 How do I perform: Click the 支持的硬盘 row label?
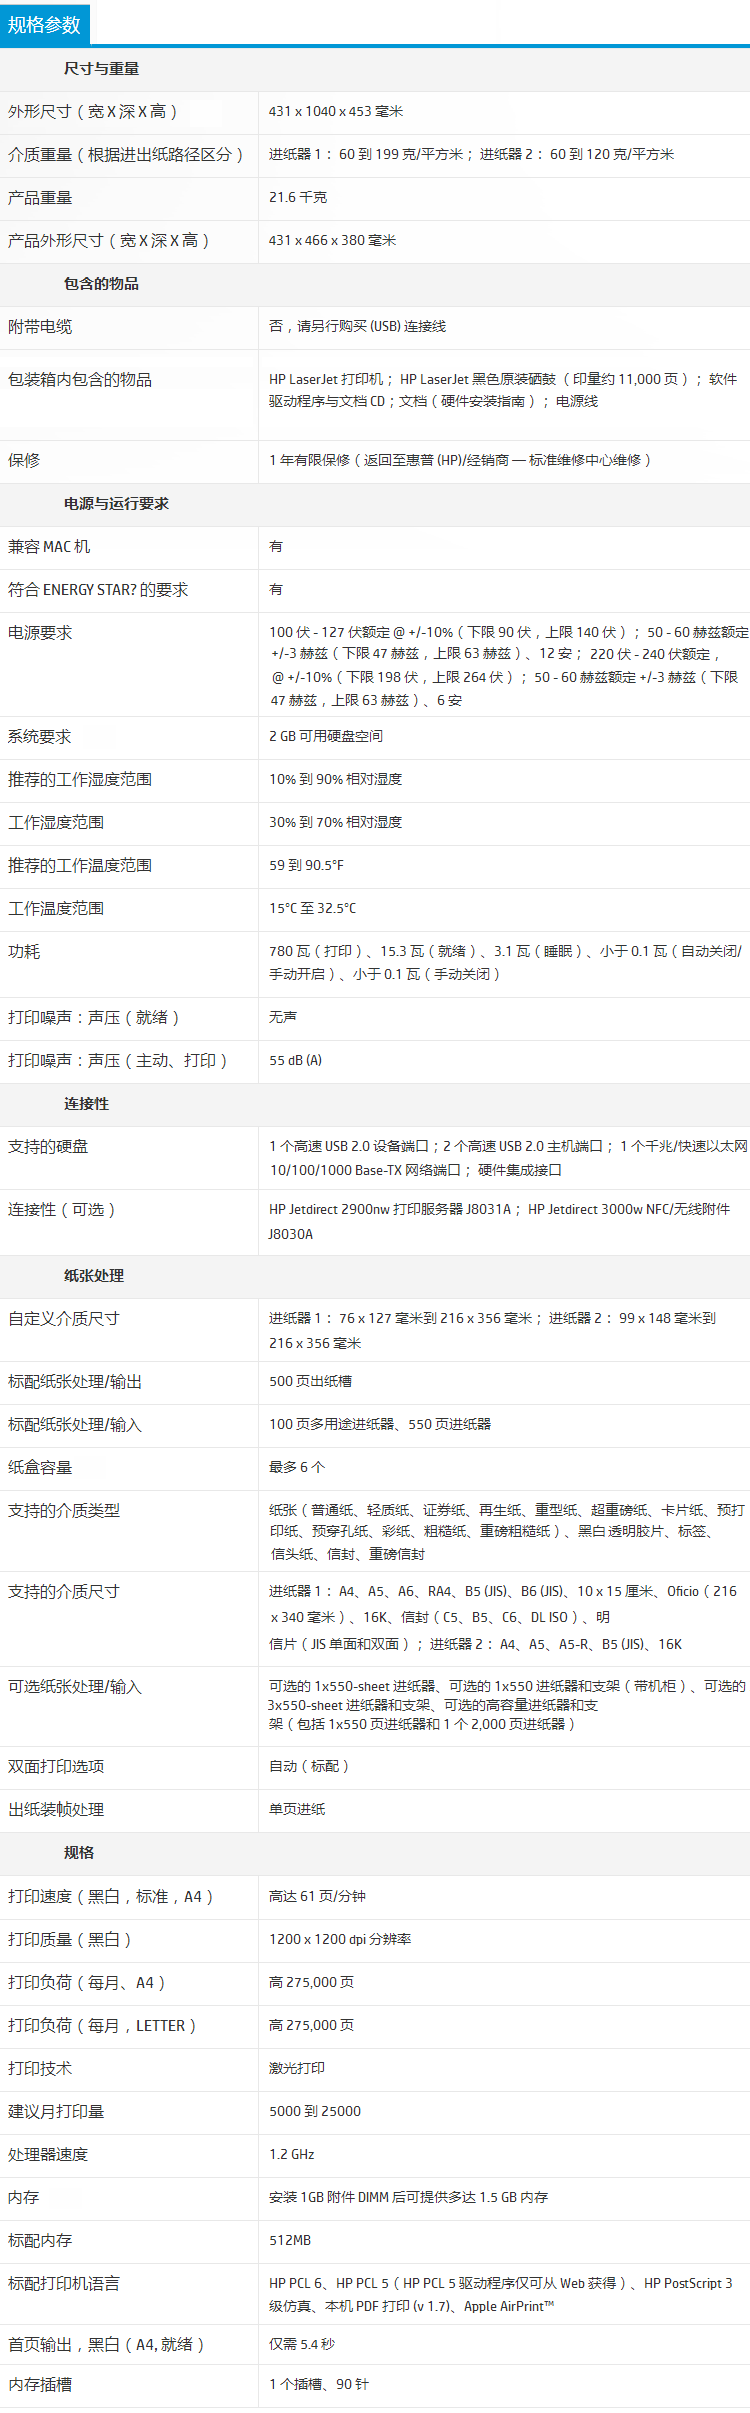tap(48, 1147)
